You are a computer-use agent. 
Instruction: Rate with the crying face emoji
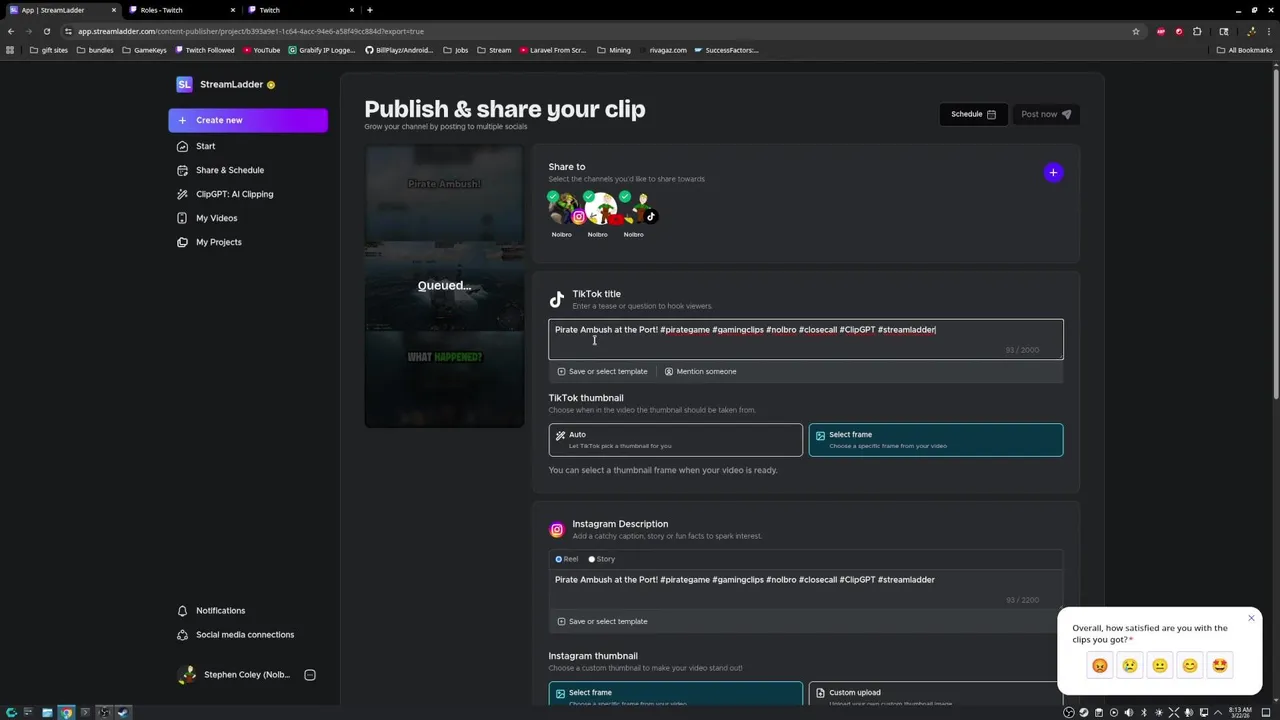click(1130, 665)
